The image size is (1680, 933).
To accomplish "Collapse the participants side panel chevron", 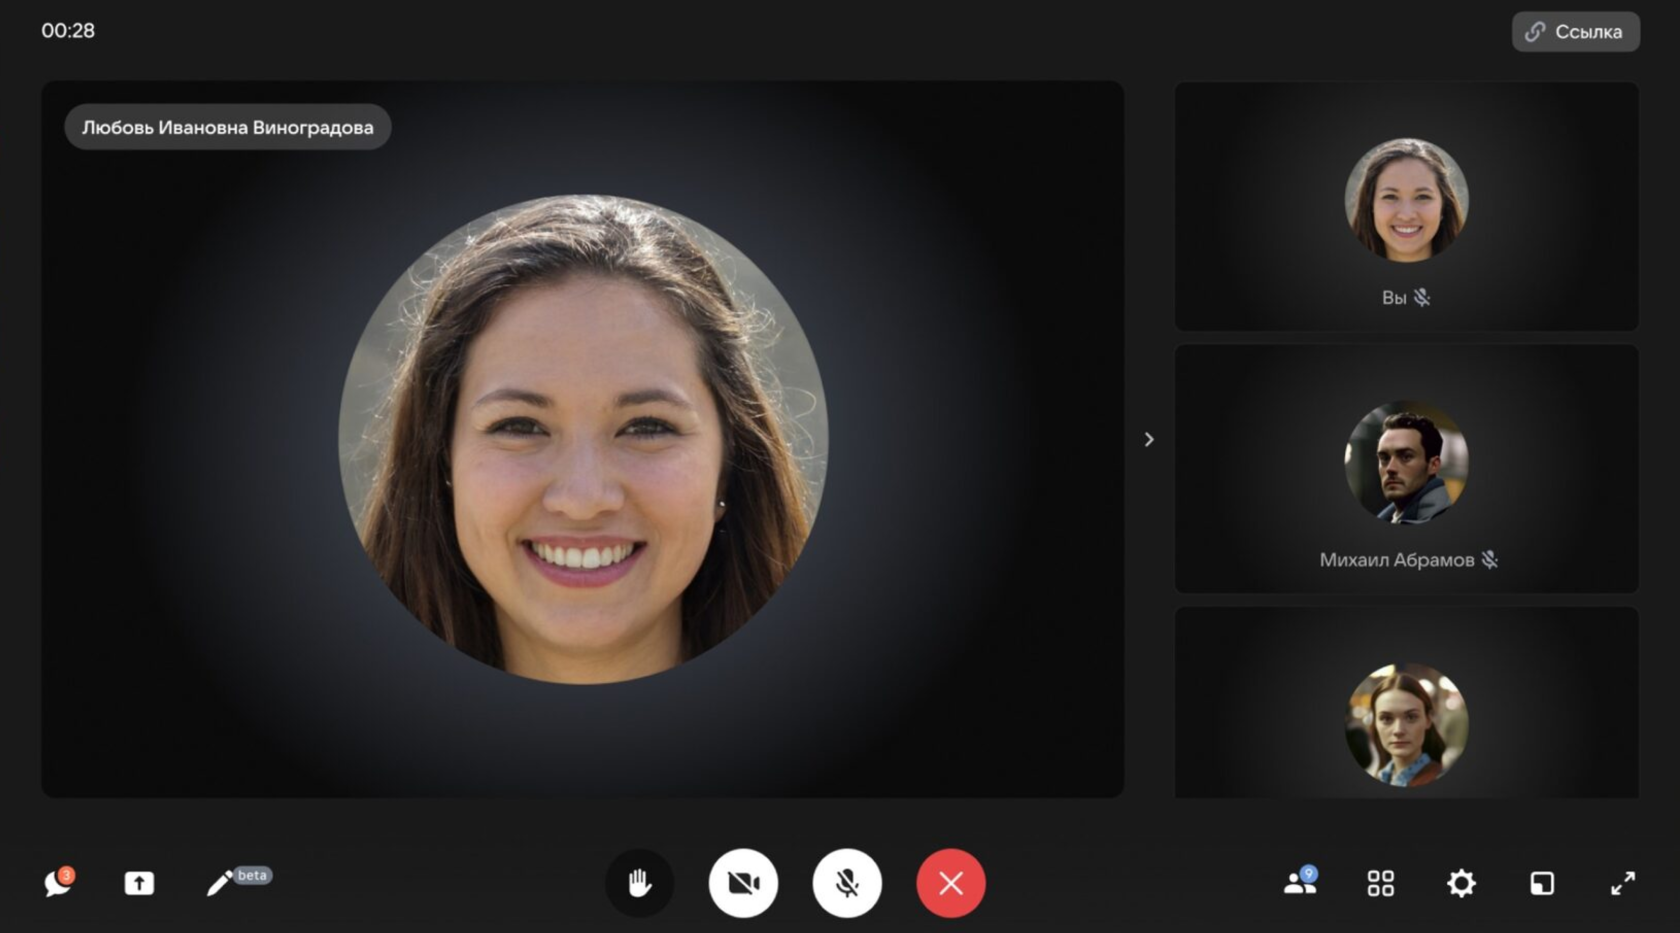I will 1149,439.
